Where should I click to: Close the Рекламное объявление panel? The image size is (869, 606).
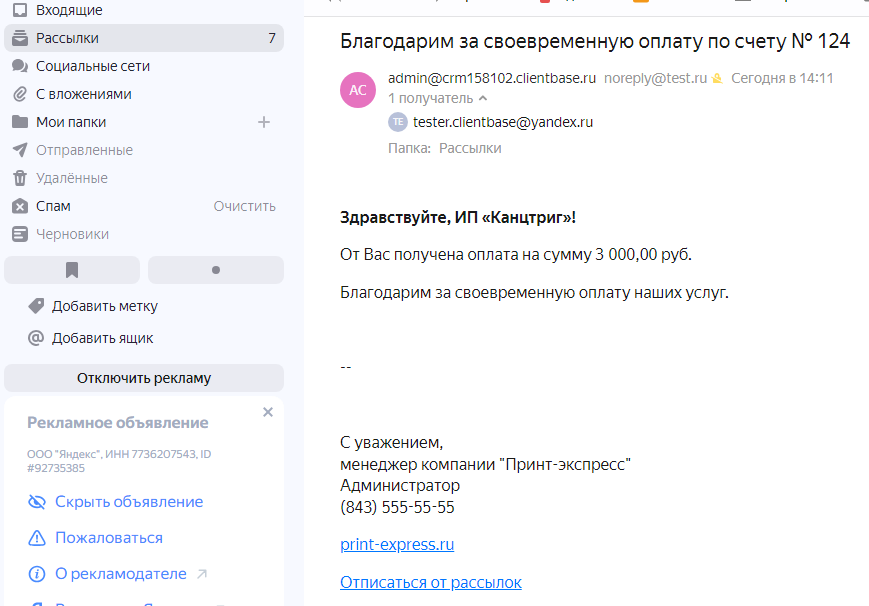267,412
